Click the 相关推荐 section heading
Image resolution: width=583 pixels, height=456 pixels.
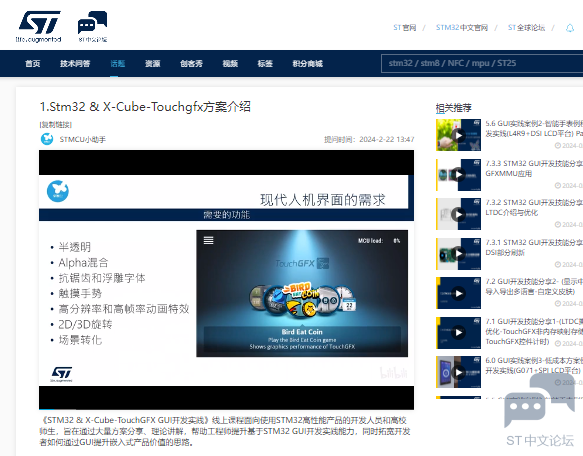[454, 108]
